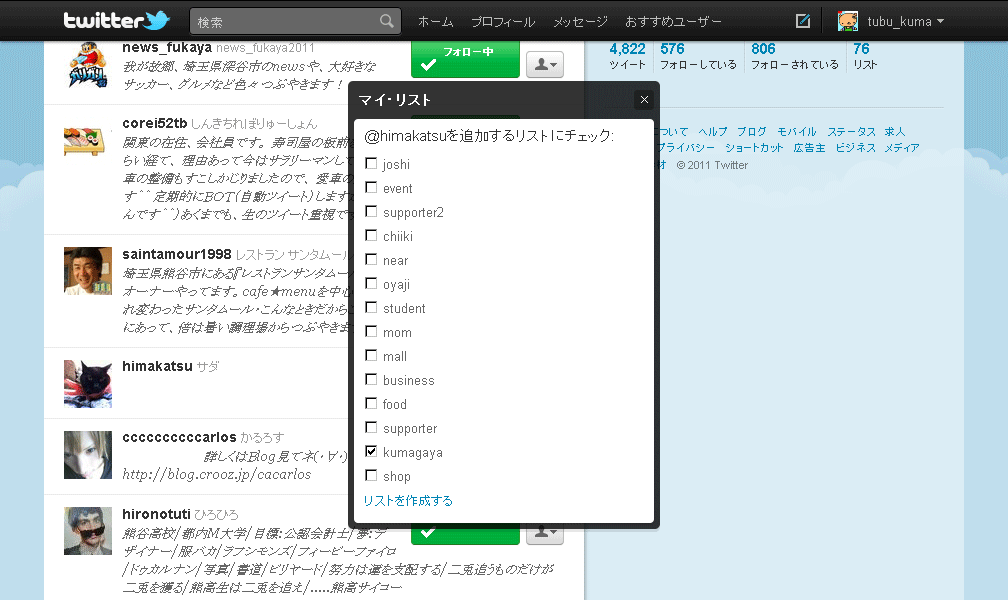Open the saintamour1998 username link
Screen dimensions: 1008x600
pos(176,254)
